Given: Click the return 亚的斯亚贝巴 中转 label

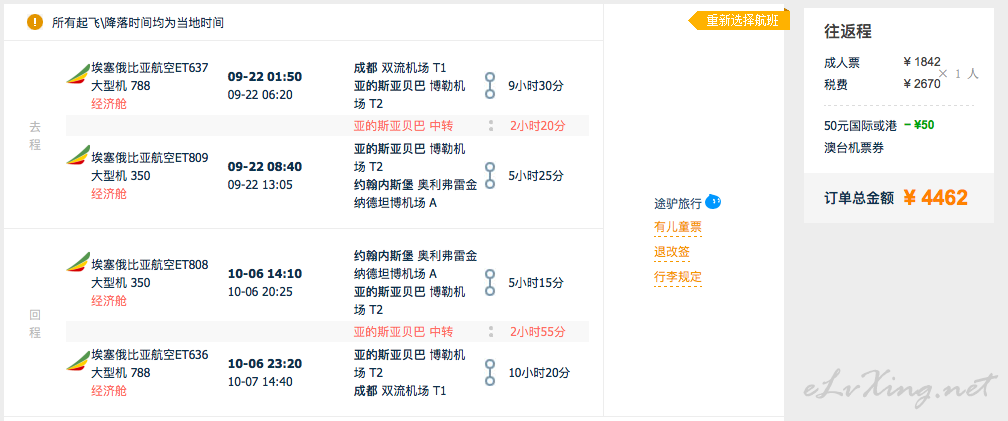Looking at the screenshot, I should coord(404,332).
